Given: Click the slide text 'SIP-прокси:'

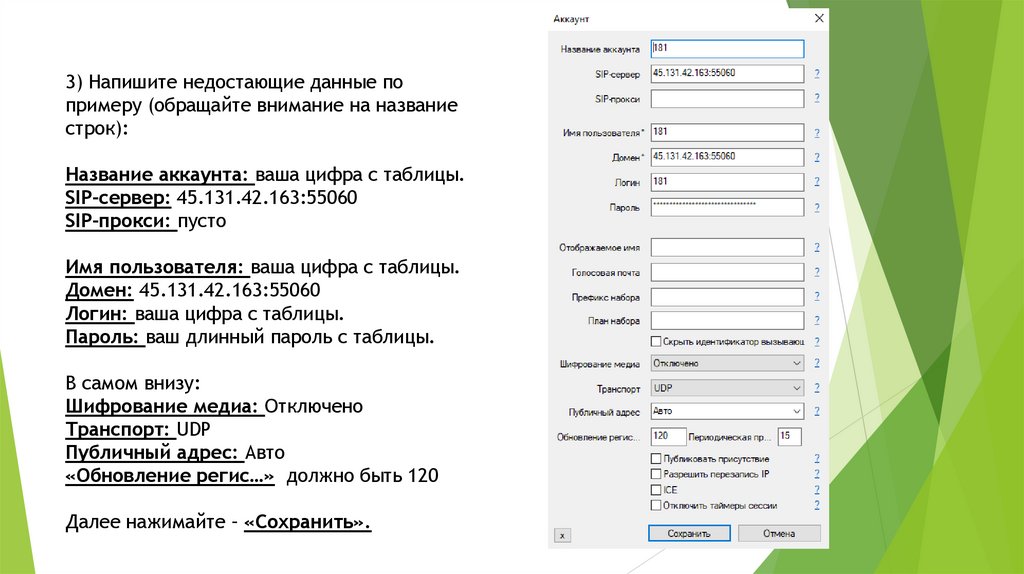Looking at the screenshot, I should pos(118,221).
